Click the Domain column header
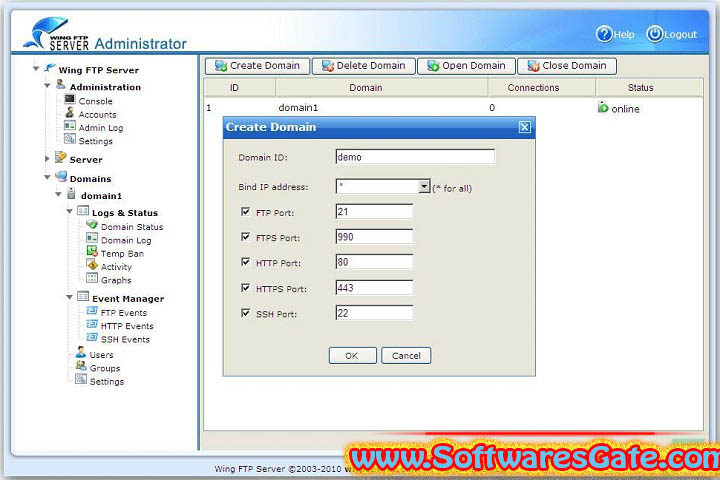This screenshot has height=480, width=720. coord(381,87)
